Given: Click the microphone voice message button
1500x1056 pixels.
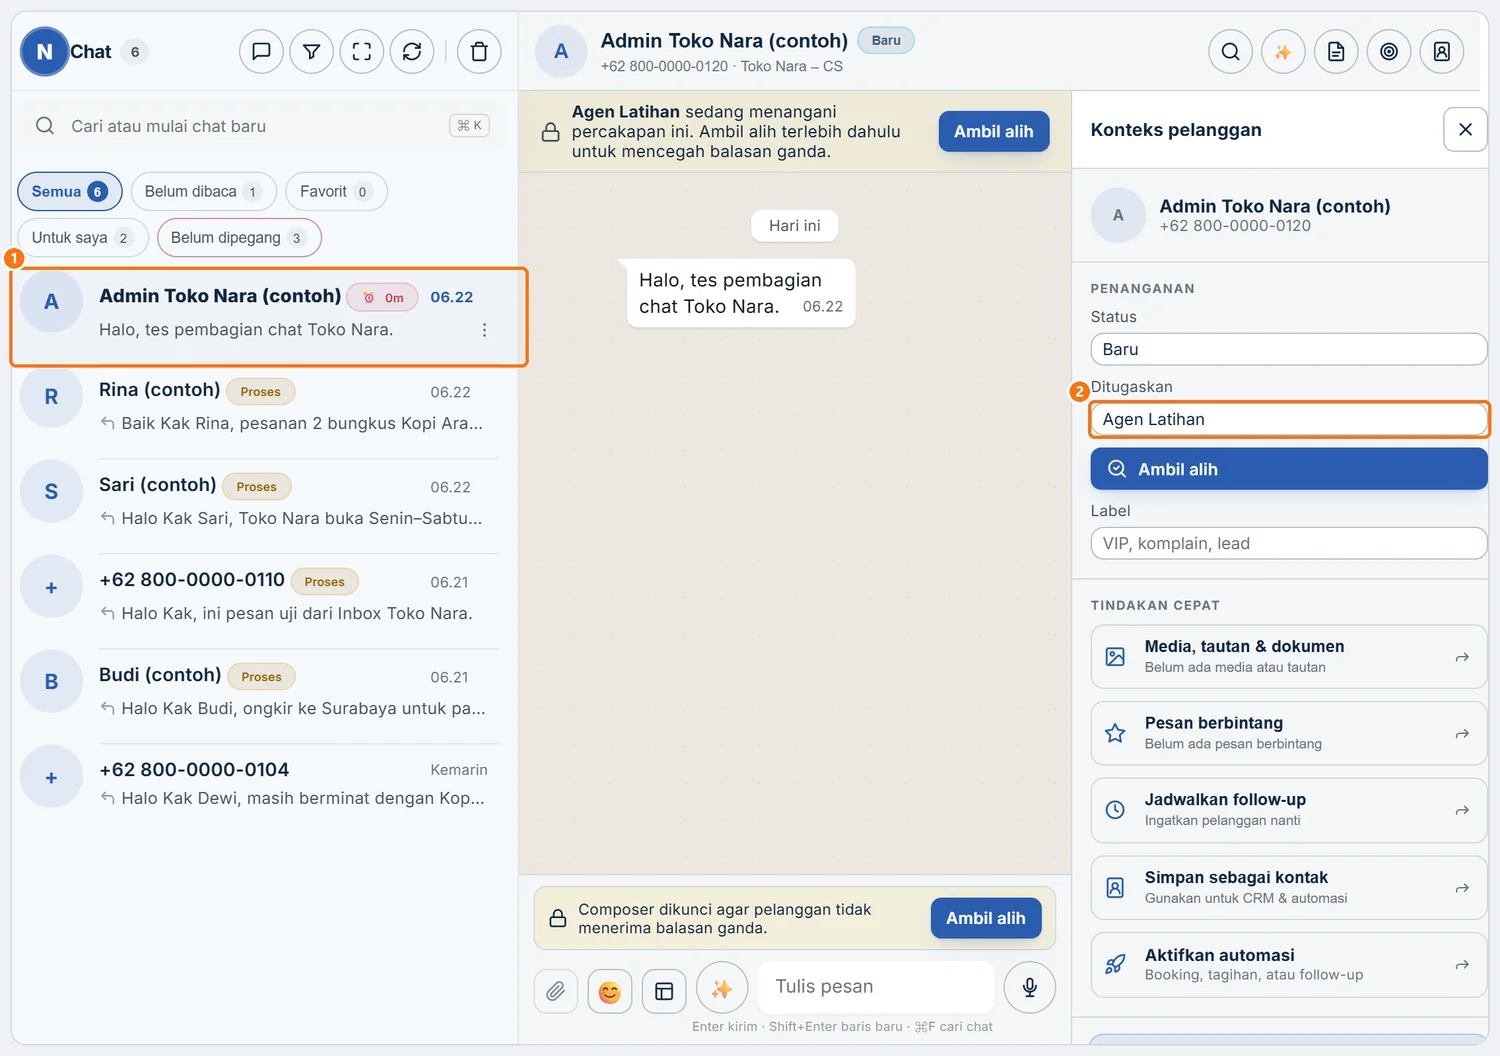Looking at the screenshot, I should coord(1030,988).
